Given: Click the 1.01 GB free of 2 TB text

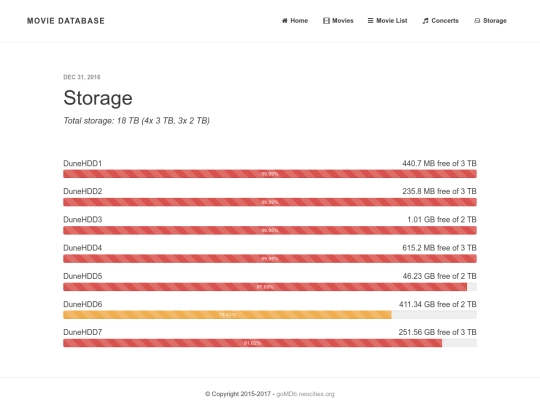Looking at the screenshot, I should pyautogui.click(x=442, y=219).
